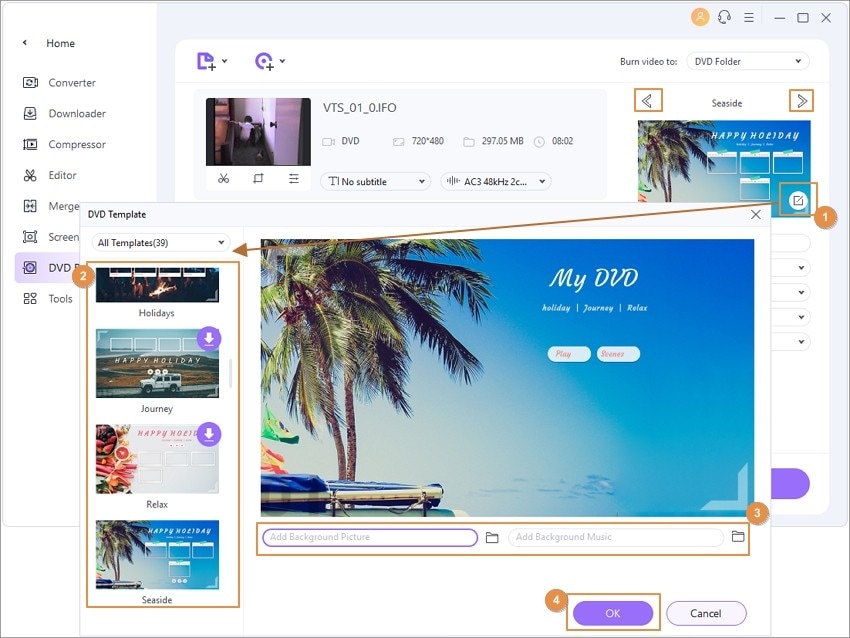This screenshot has width=850, height=638.
Task: Download the Journey template
Action: coord(209,338)
